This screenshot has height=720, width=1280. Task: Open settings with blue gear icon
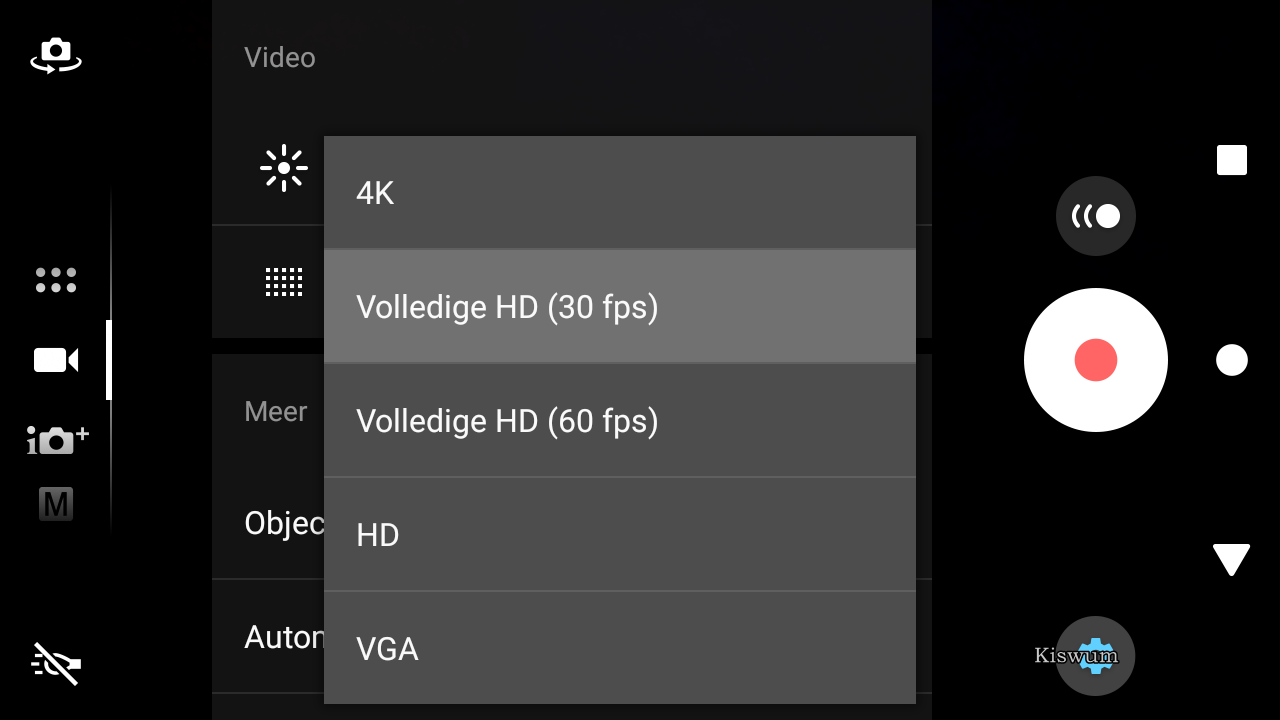(1096, 656)
